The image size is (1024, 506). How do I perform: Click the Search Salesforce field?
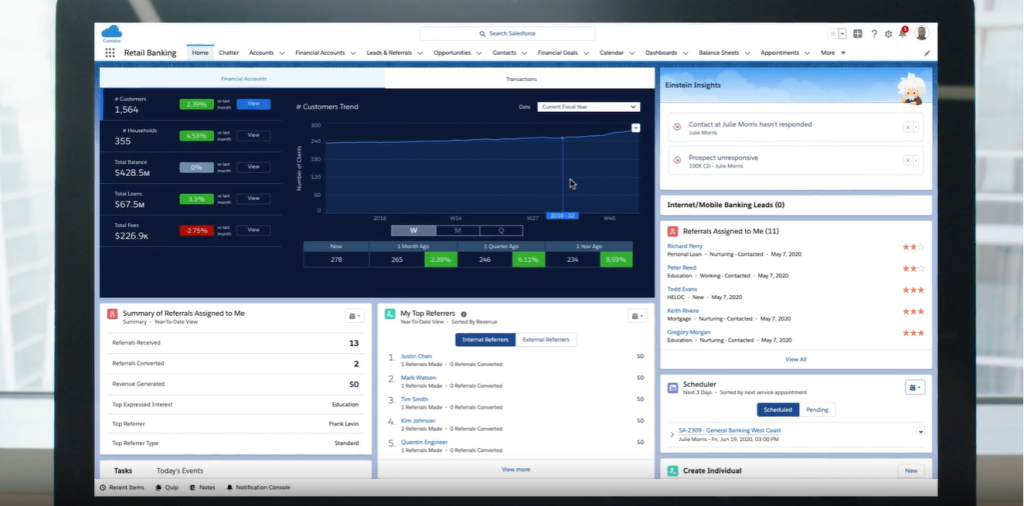click(x=507, y=33)
